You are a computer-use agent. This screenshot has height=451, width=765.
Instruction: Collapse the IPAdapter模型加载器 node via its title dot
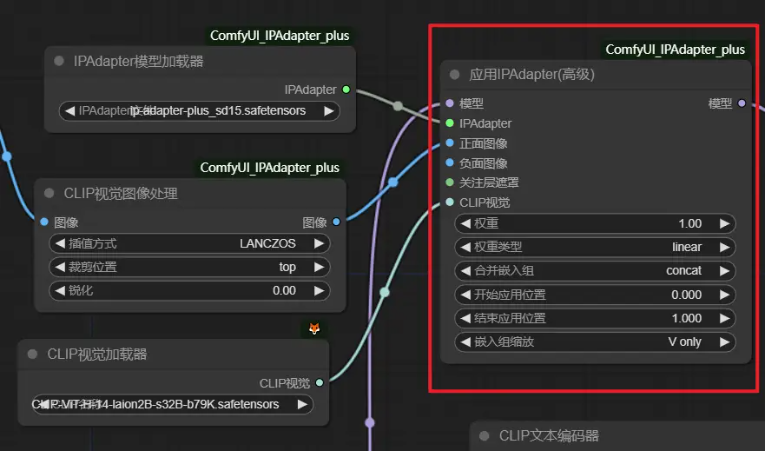(59, 61)
